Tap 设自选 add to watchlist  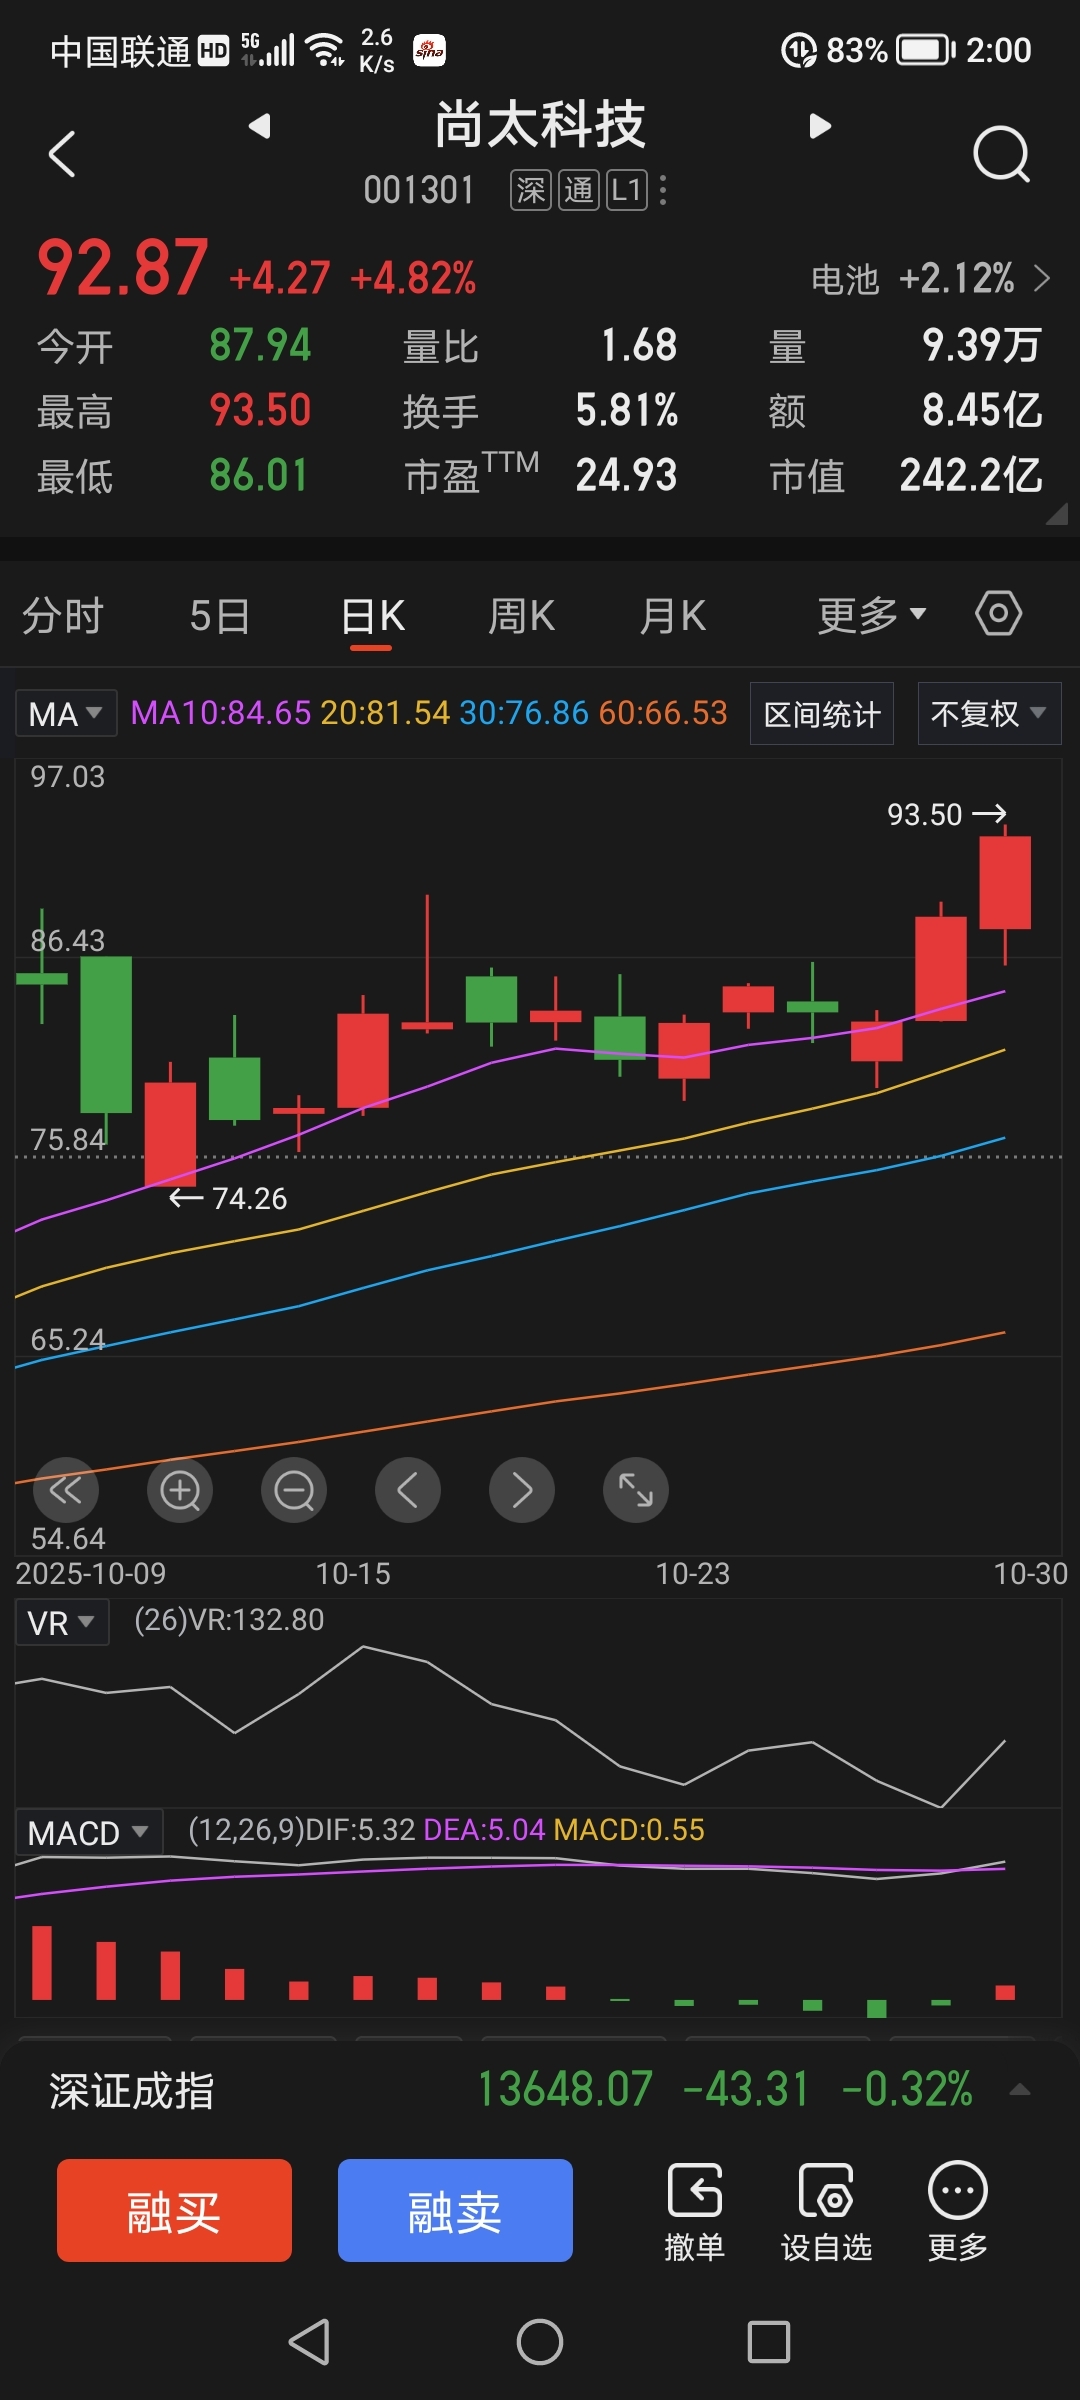(826, 2212)
